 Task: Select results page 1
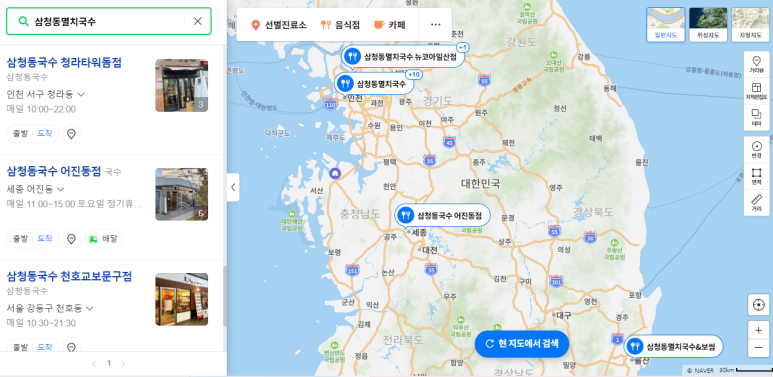point(109,364)
